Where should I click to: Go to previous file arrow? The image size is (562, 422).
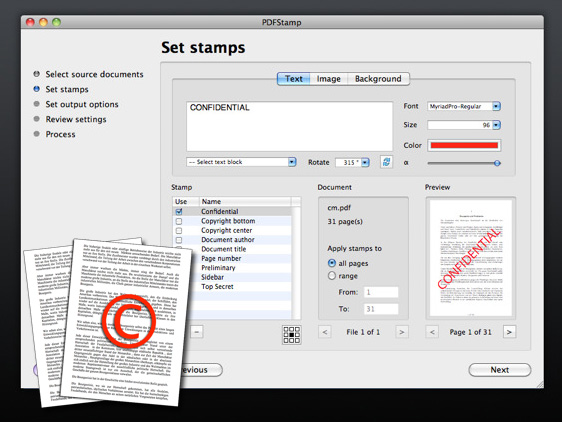[x=325, y=332]
